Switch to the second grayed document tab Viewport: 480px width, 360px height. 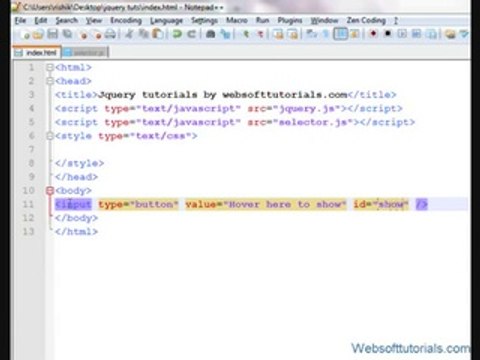pos(85,53)
